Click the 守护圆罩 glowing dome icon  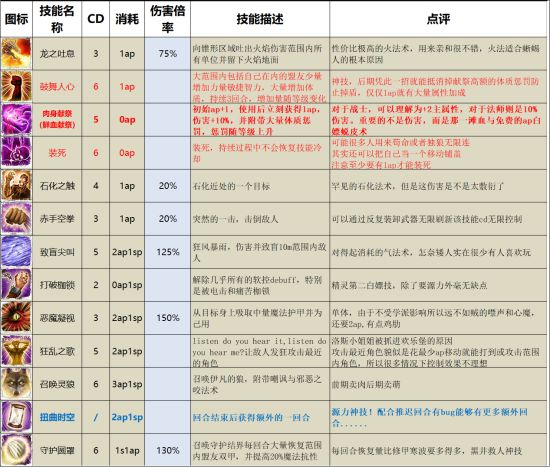(16, 450)
